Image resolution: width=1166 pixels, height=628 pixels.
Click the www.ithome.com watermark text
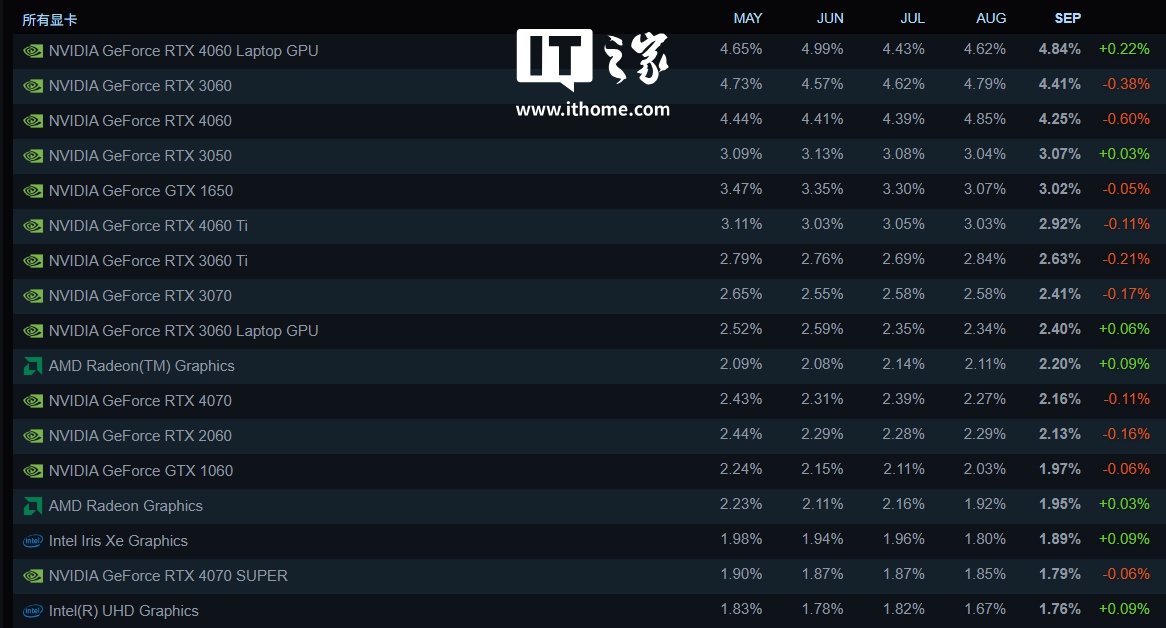click(x=593, y=110)
